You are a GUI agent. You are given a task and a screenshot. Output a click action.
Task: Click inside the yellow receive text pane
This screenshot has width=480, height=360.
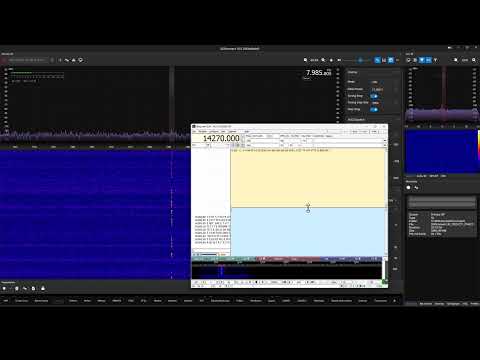click(308, 178)
